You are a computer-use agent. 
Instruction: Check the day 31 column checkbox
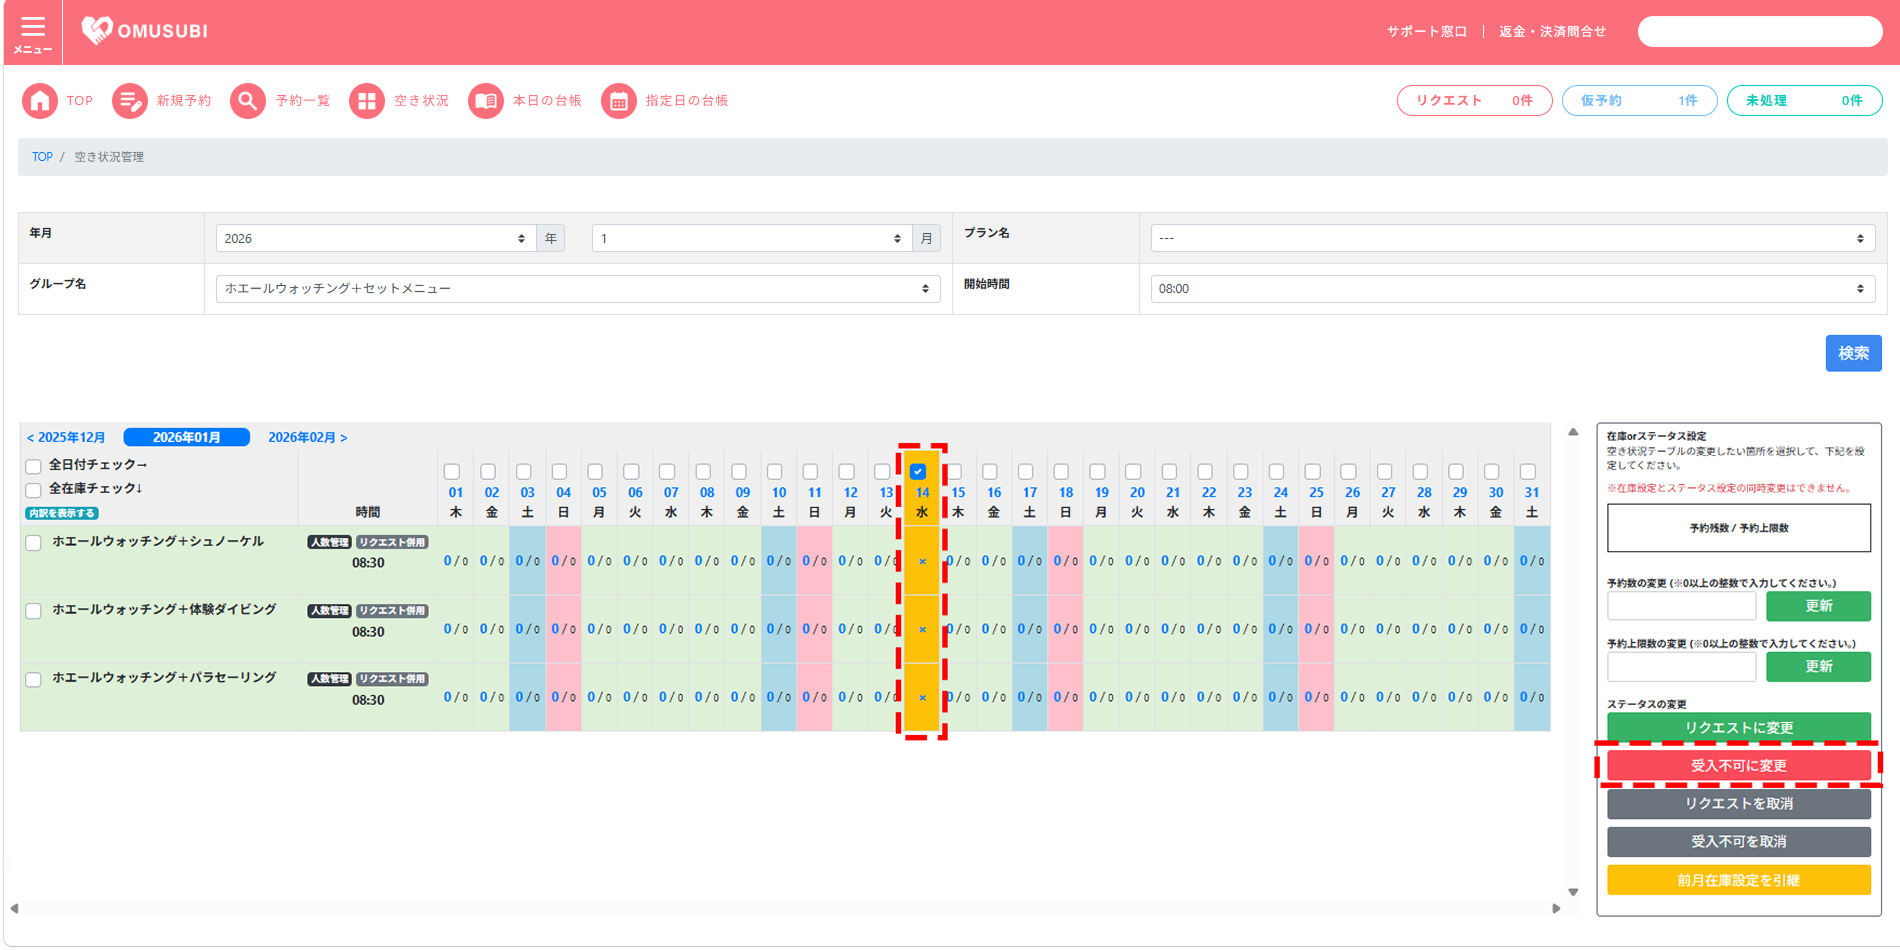coord(1528,471)
